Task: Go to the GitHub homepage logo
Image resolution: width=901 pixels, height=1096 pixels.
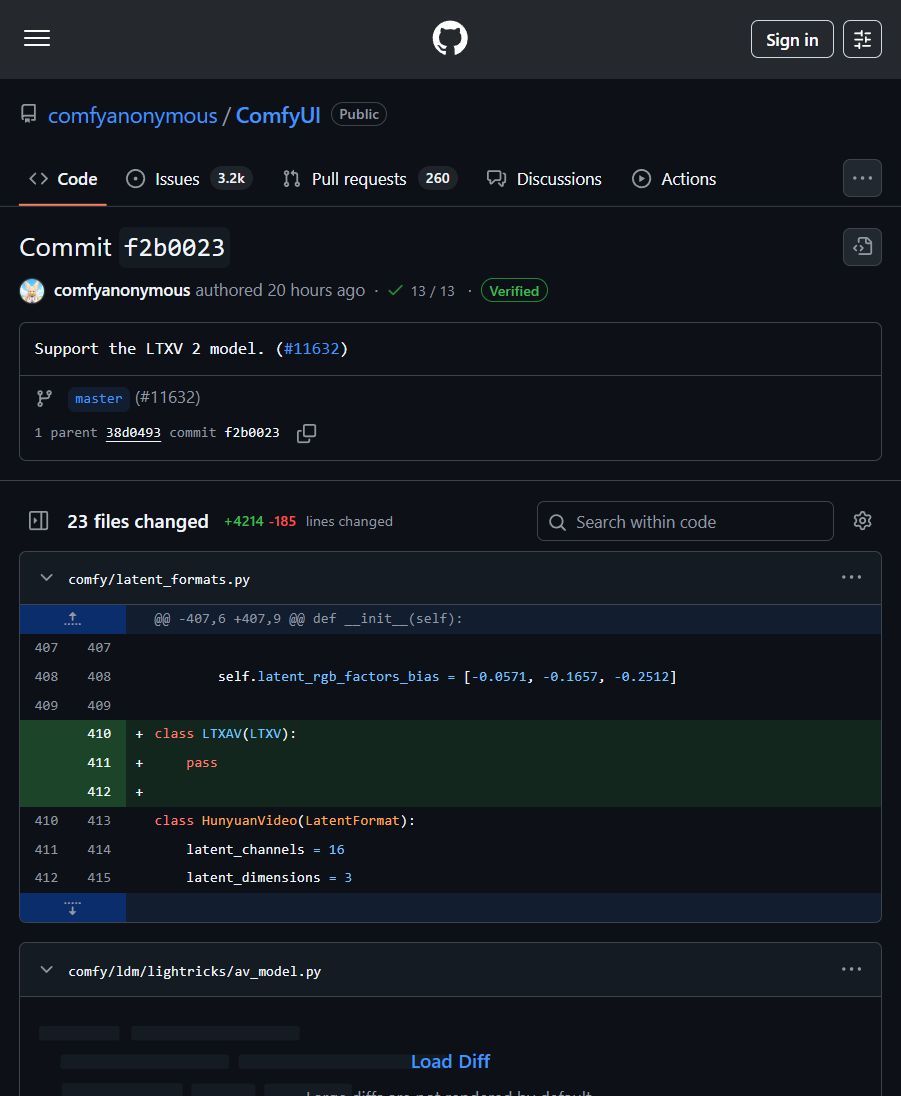Action: [x=450, y=38]
